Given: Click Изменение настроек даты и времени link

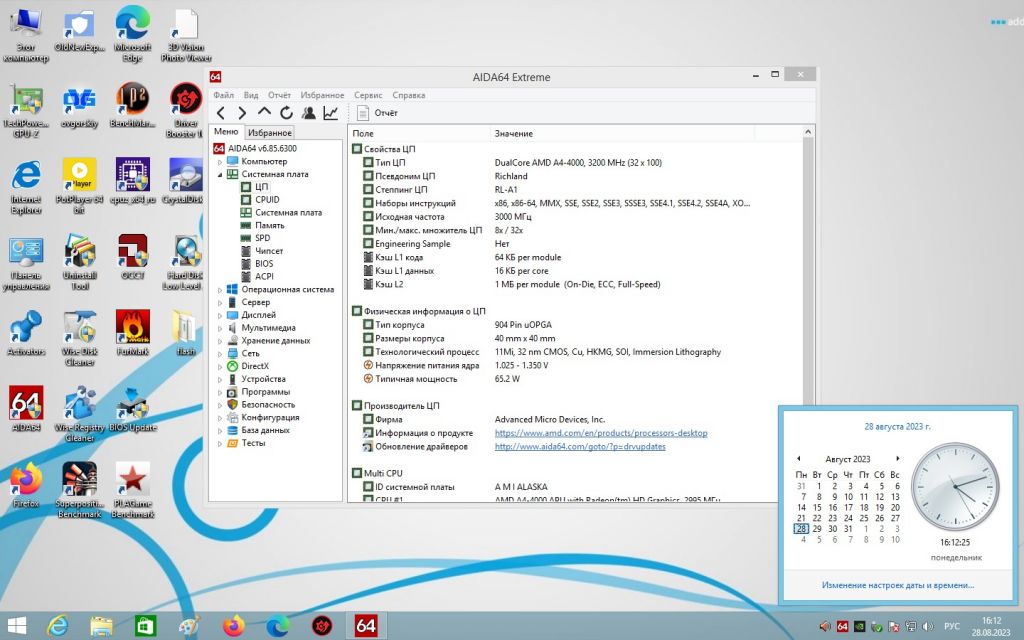Looking at the screenshot, I should pyautogui.click(x=898, y=585).
